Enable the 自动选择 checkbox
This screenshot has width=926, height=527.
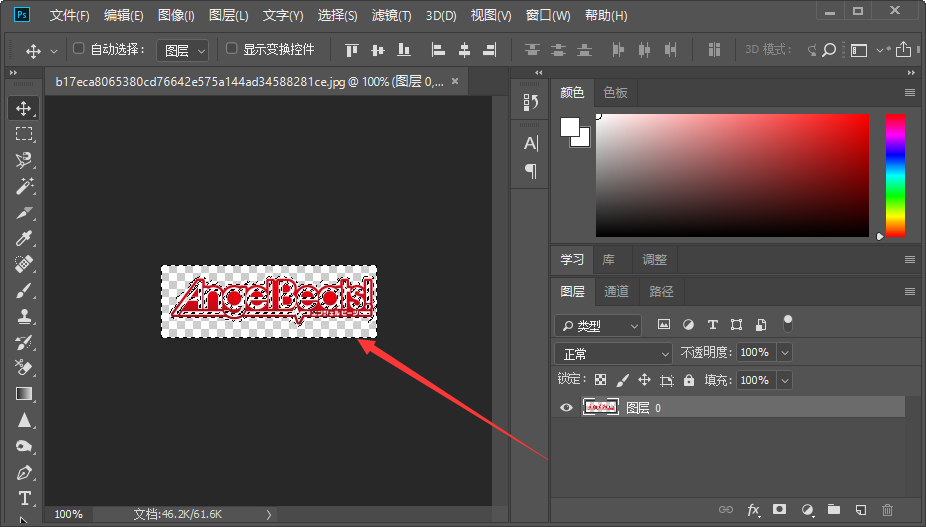[79, 48]
